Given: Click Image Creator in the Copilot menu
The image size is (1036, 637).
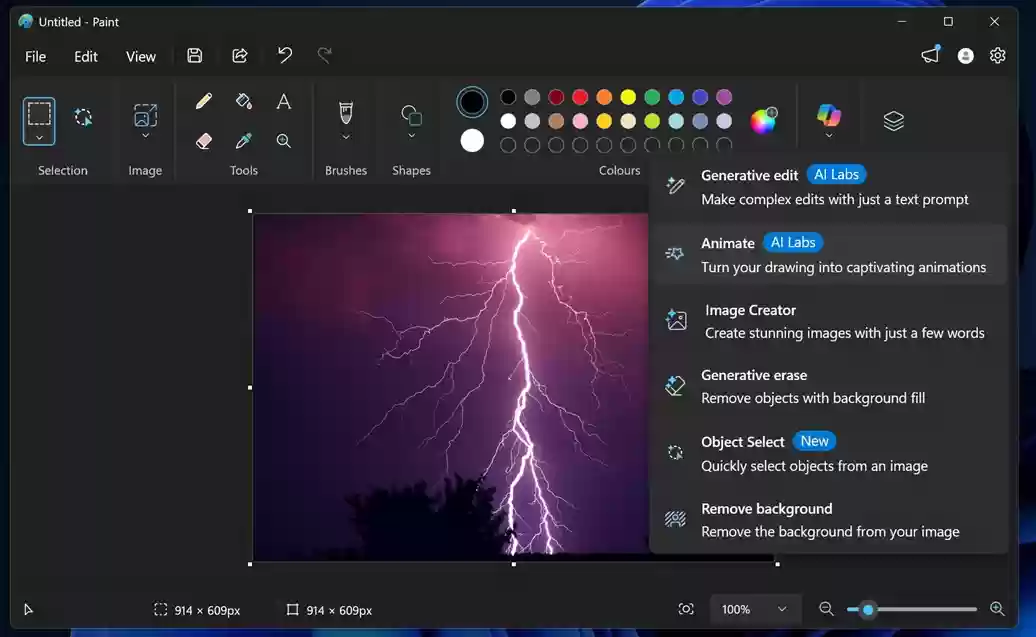Looking at the screenshot, I should (830, 321).
